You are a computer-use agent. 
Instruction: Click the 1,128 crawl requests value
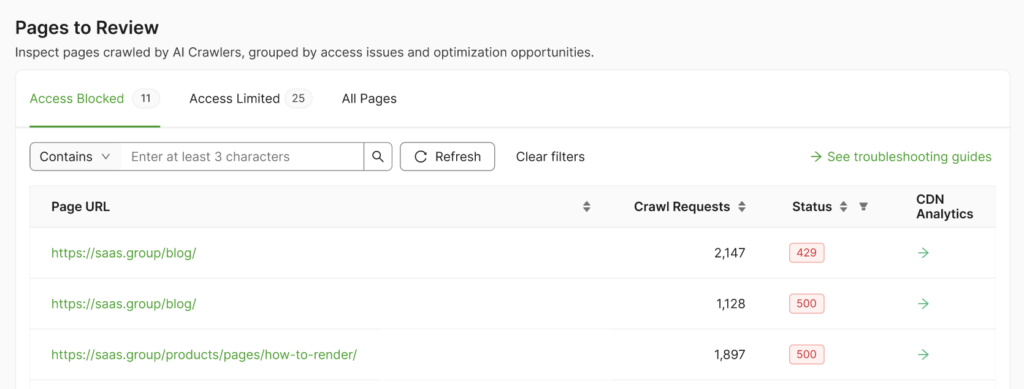(x=731, y=303)
